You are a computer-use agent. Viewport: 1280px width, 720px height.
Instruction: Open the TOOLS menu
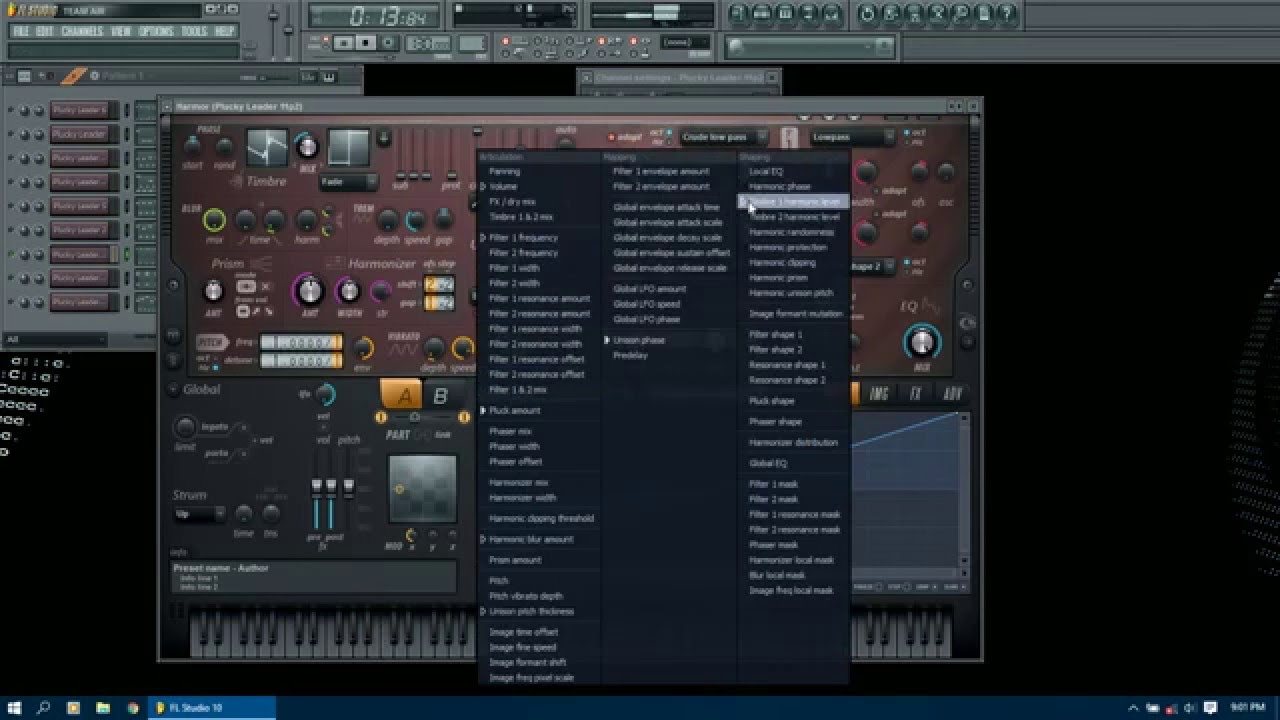point(194,31)
